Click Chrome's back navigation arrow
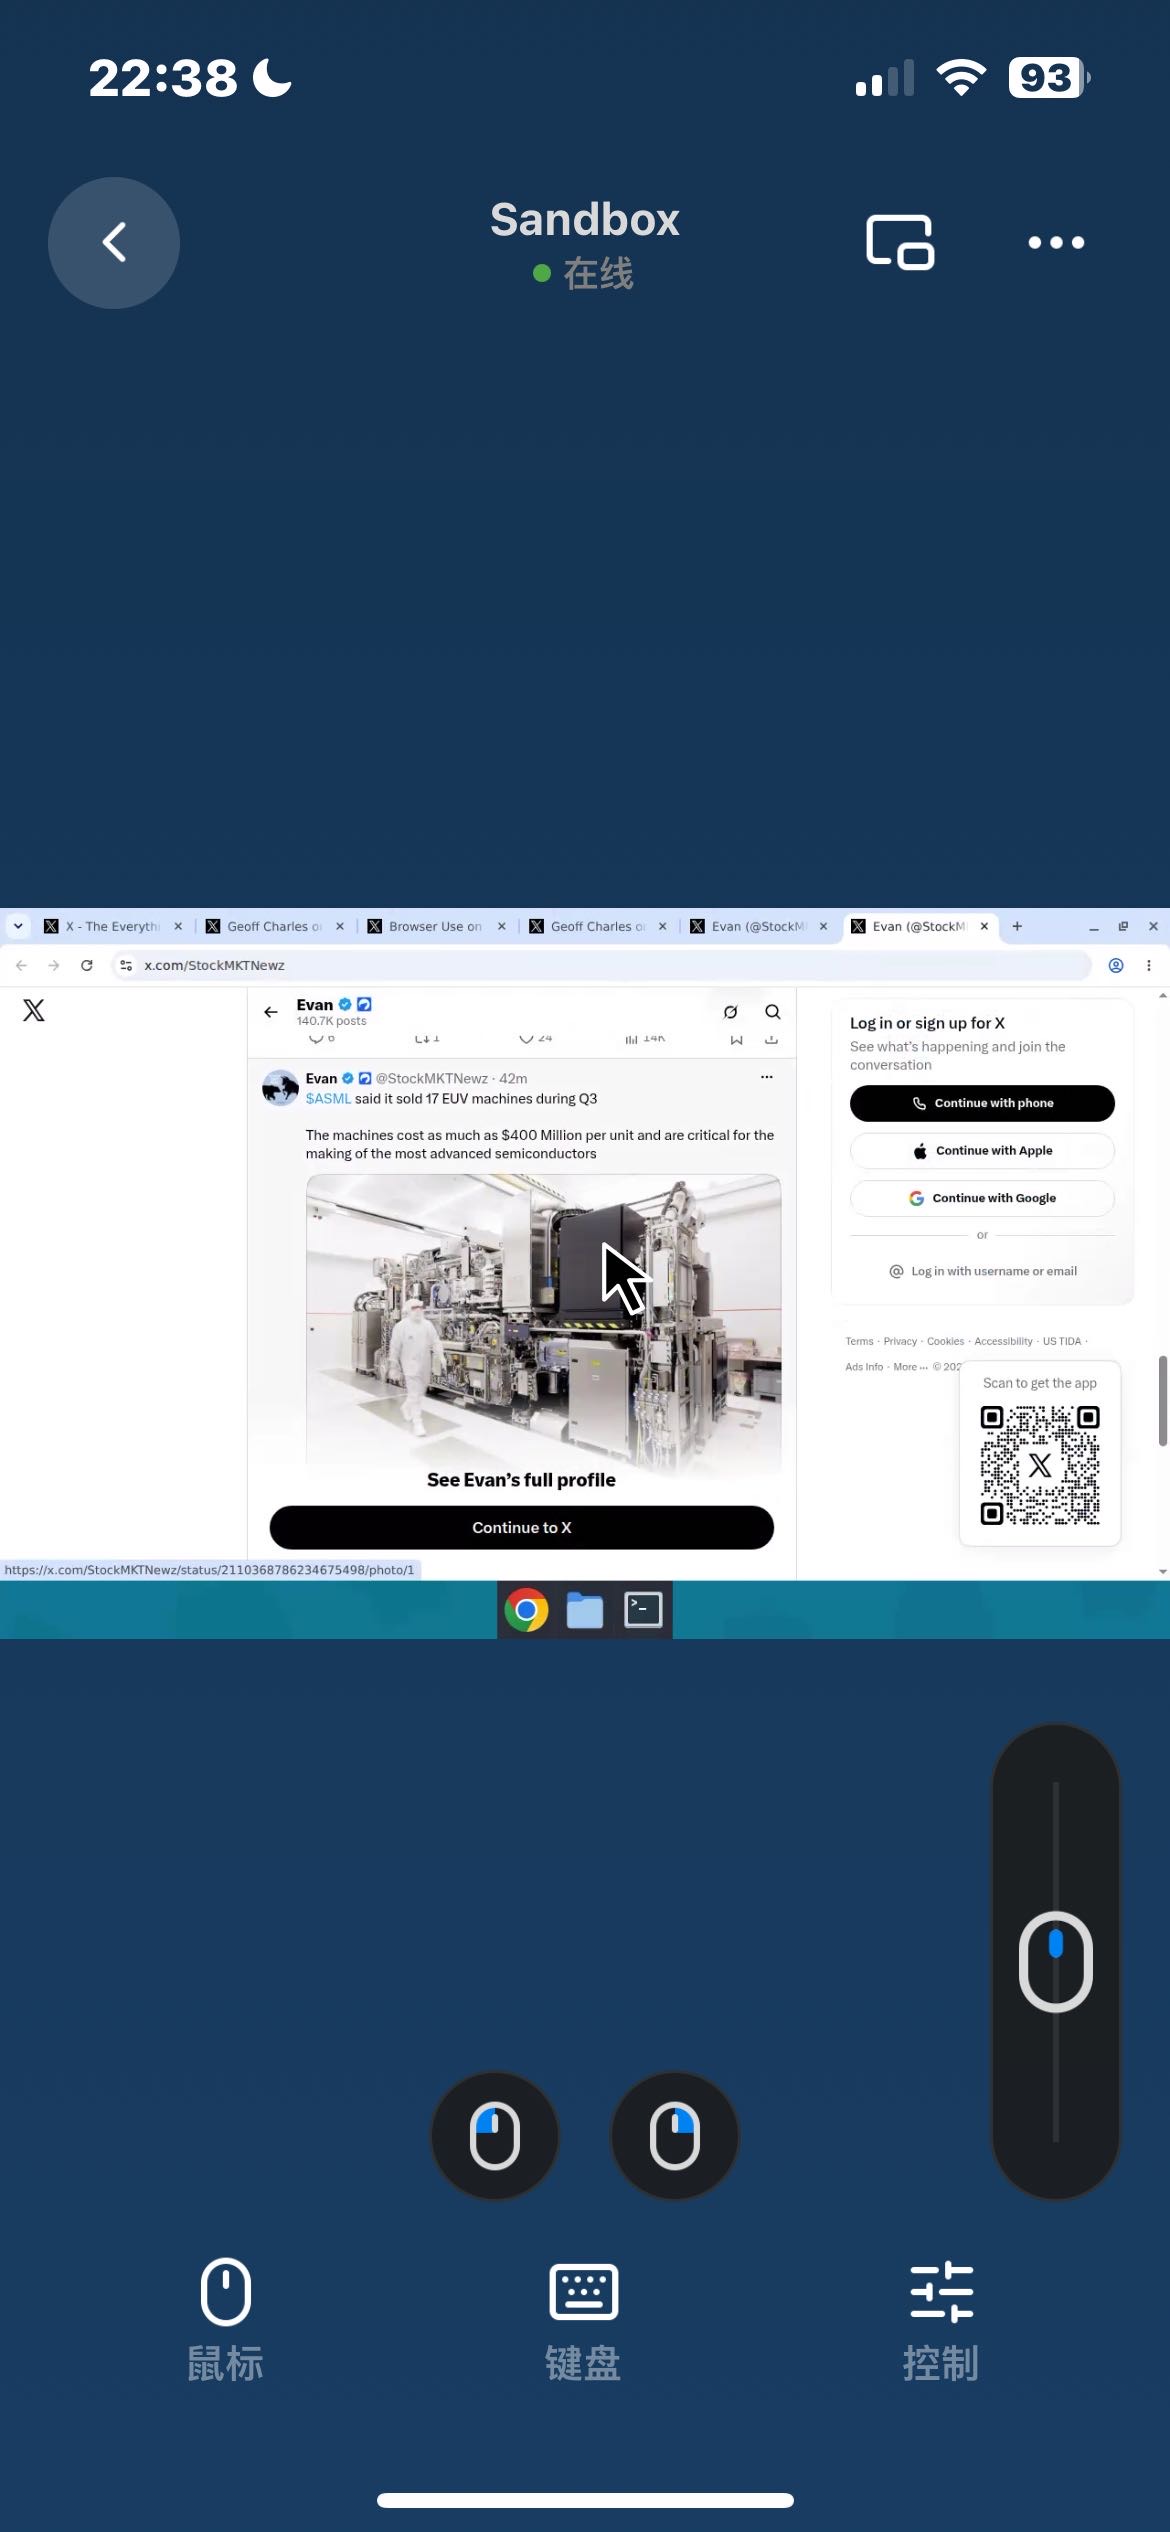This screenshot has height=2532, width=1170. tap(21, 965)
